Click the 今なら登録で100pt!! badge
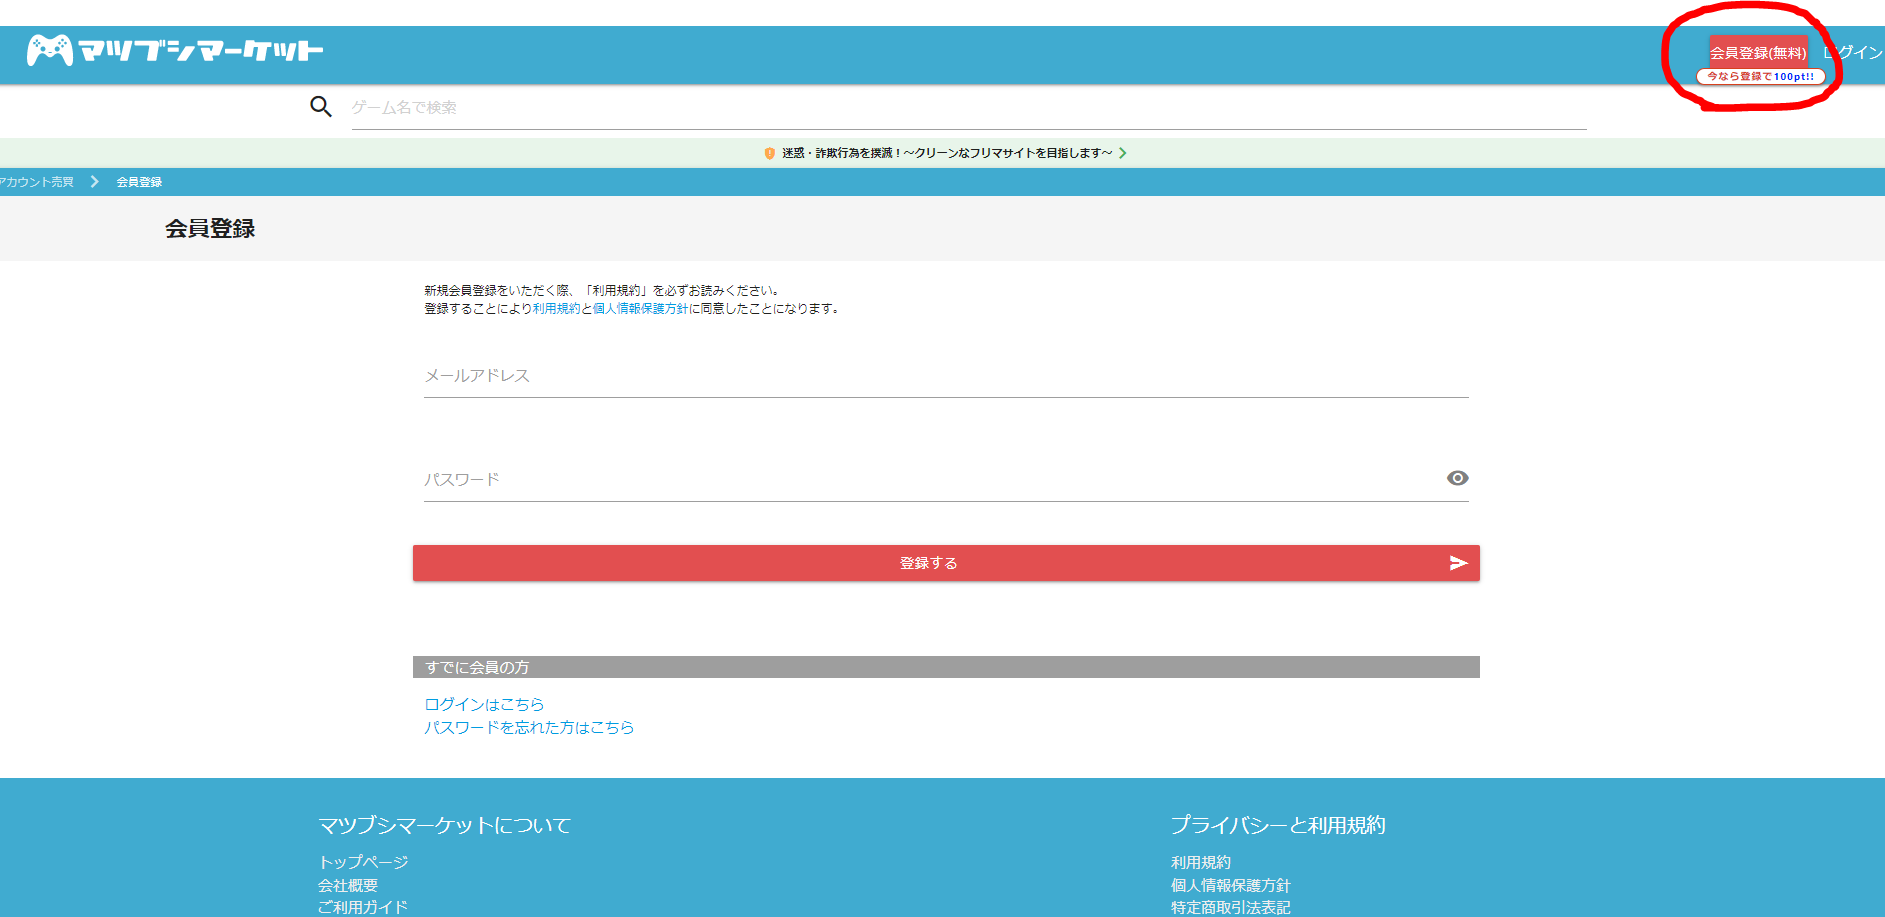Screen dimensions: 1885x917 [1760, 75]
